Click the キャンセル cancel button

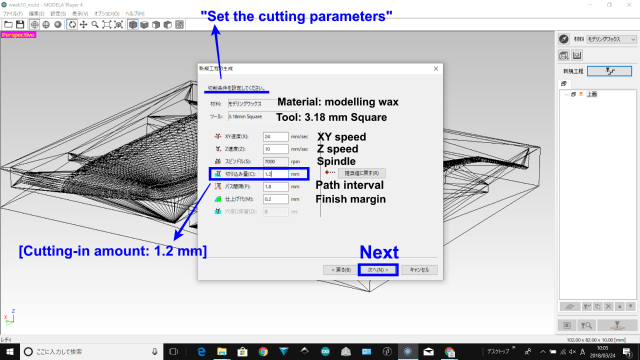pyautogui.click(x=419, y=270)
